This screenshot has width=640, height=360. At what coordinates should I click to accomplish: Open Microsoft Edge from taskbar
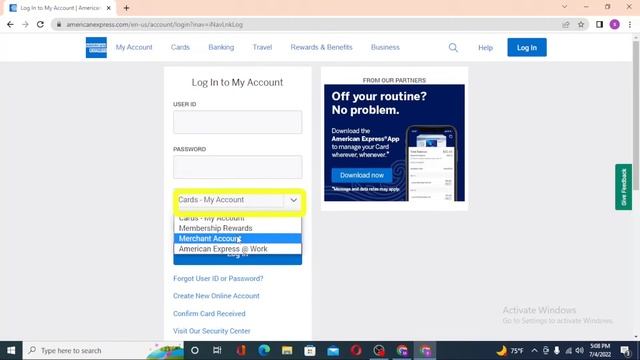[x=264, y=351]
